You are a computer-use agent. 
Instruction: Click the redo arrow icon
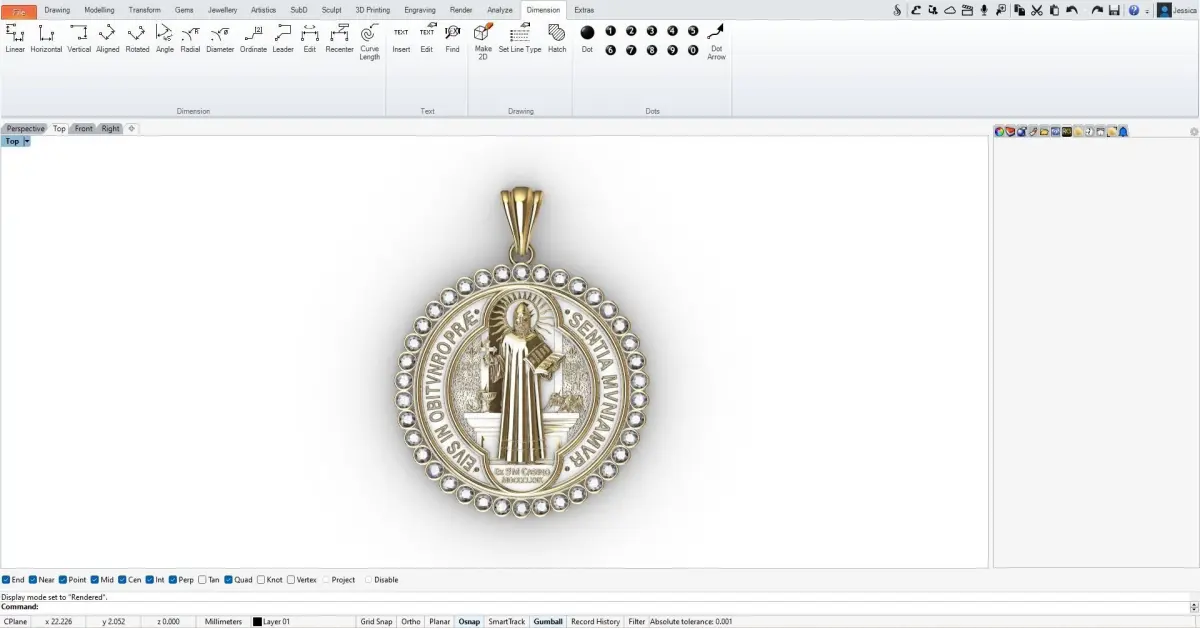[x=1097, y=10]
